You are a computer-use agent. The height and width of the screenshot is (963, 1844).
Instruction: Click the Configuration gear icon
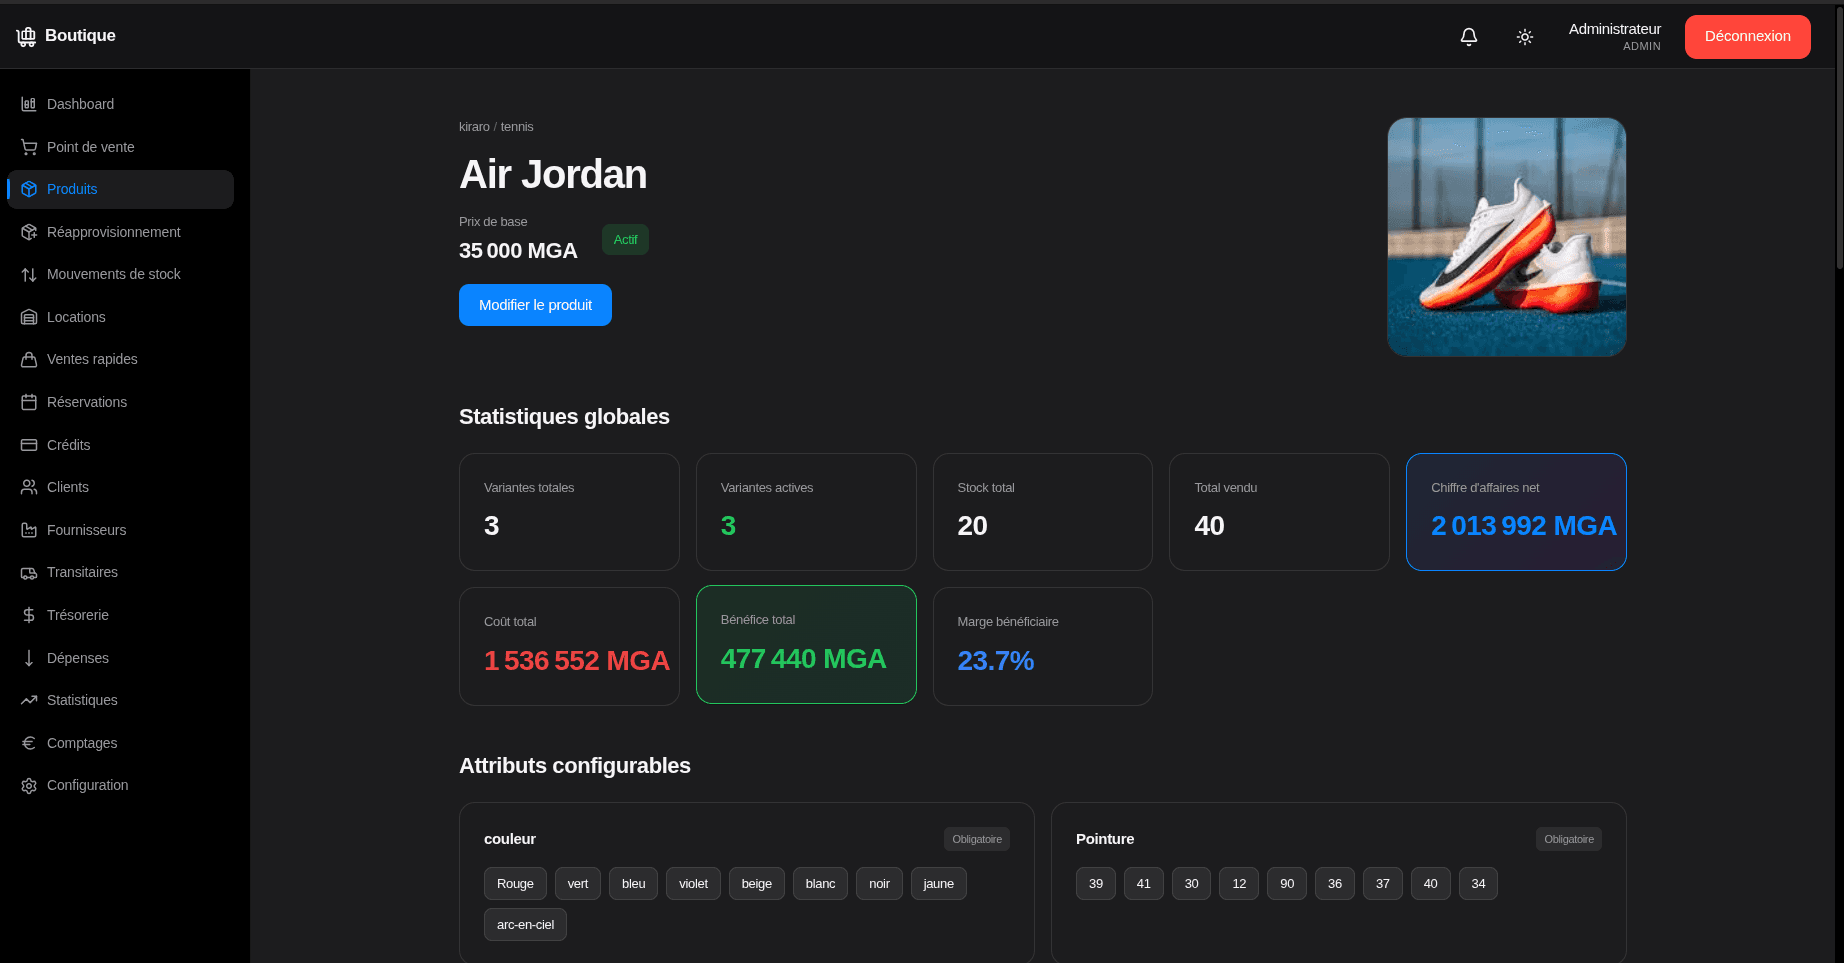29,785
